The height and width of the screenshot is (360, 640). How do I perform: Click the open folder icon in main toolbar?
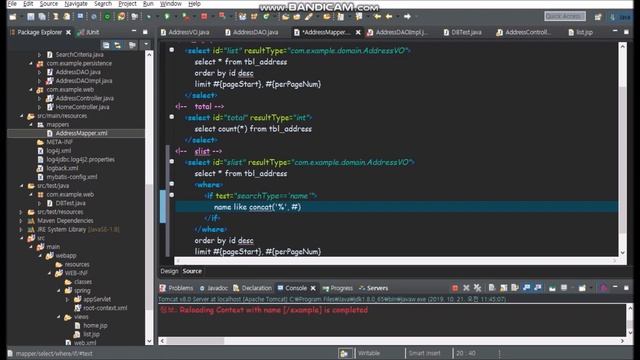coord(285,17)
